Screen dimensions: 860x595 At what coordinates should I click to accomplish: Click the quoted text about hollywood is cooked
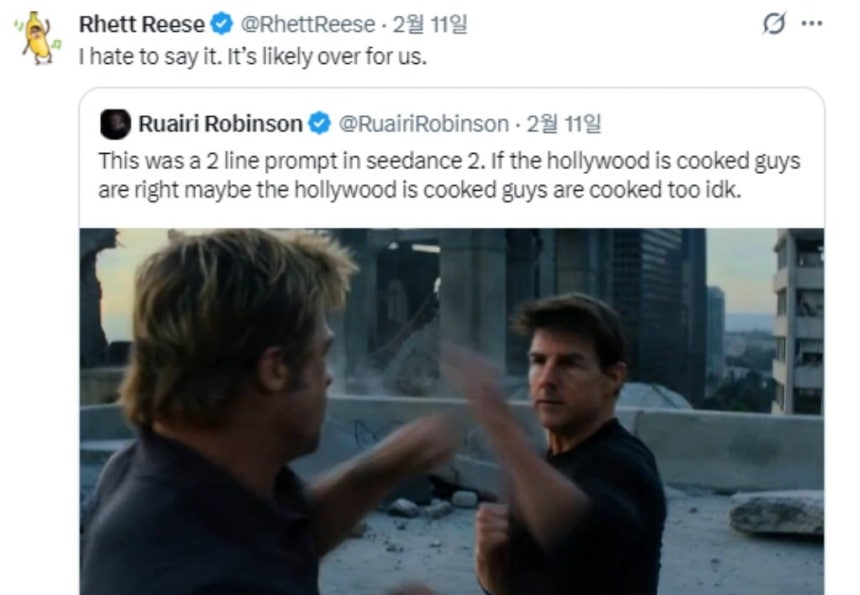click(449, 175)
